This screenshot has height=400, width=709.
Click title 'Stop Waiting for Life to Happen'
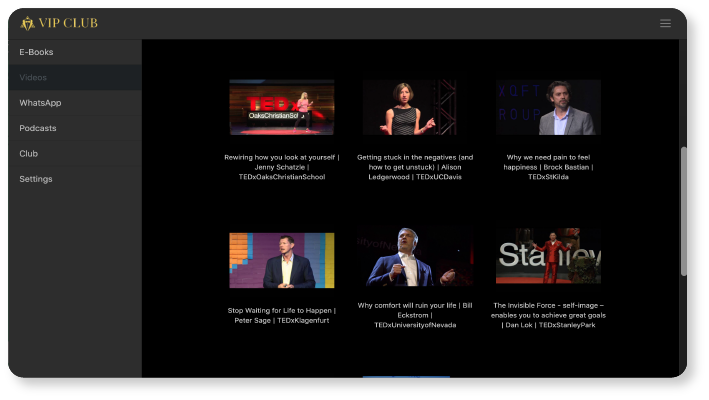282,315
